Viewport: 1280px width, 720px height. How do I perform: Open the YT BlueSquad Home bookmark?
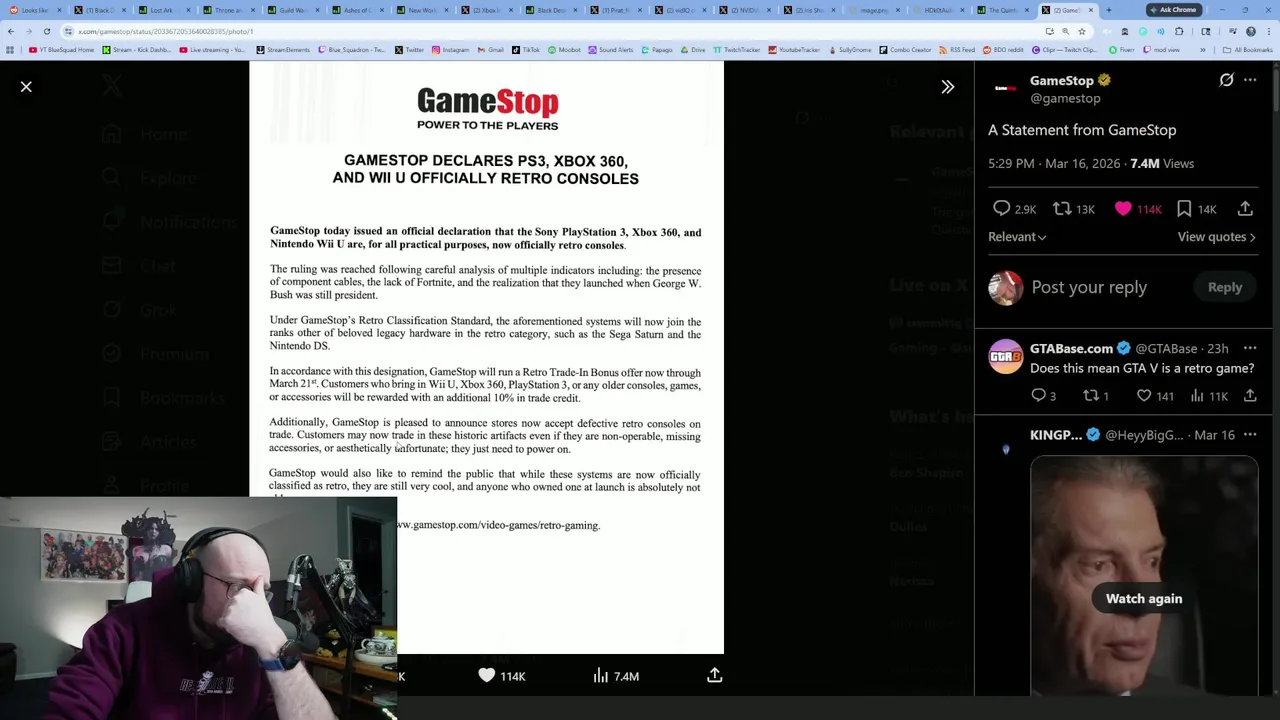[62, 50]
